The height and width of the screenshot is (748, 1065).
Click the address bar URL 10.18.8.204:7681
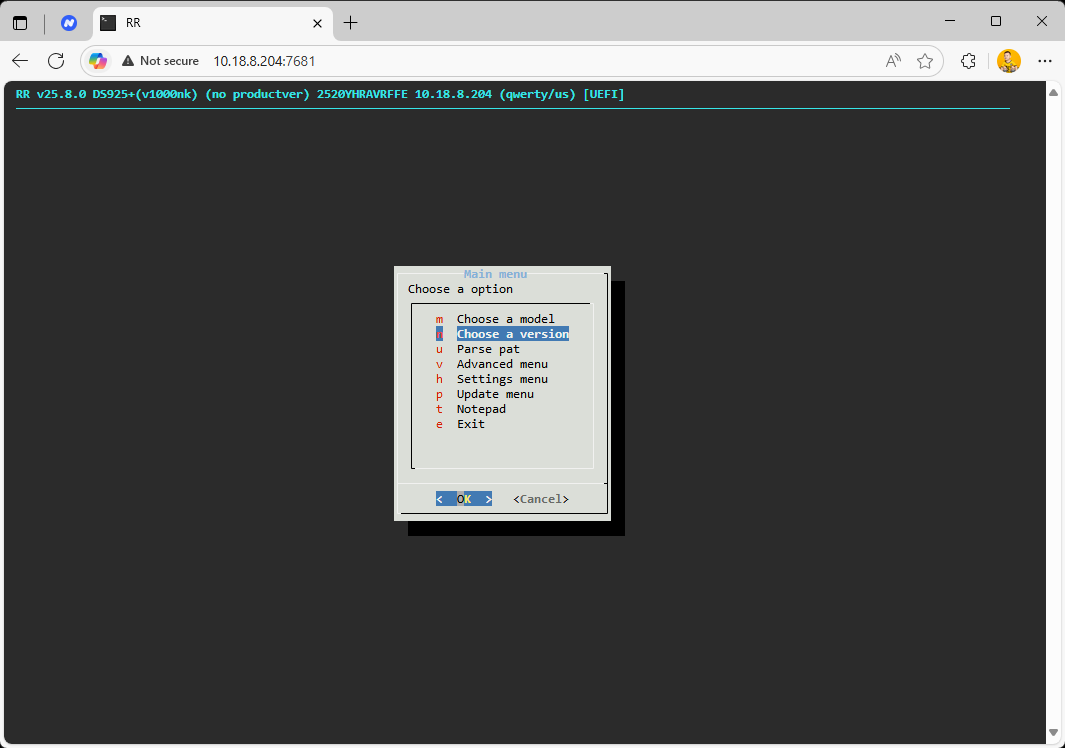(264, 61)
